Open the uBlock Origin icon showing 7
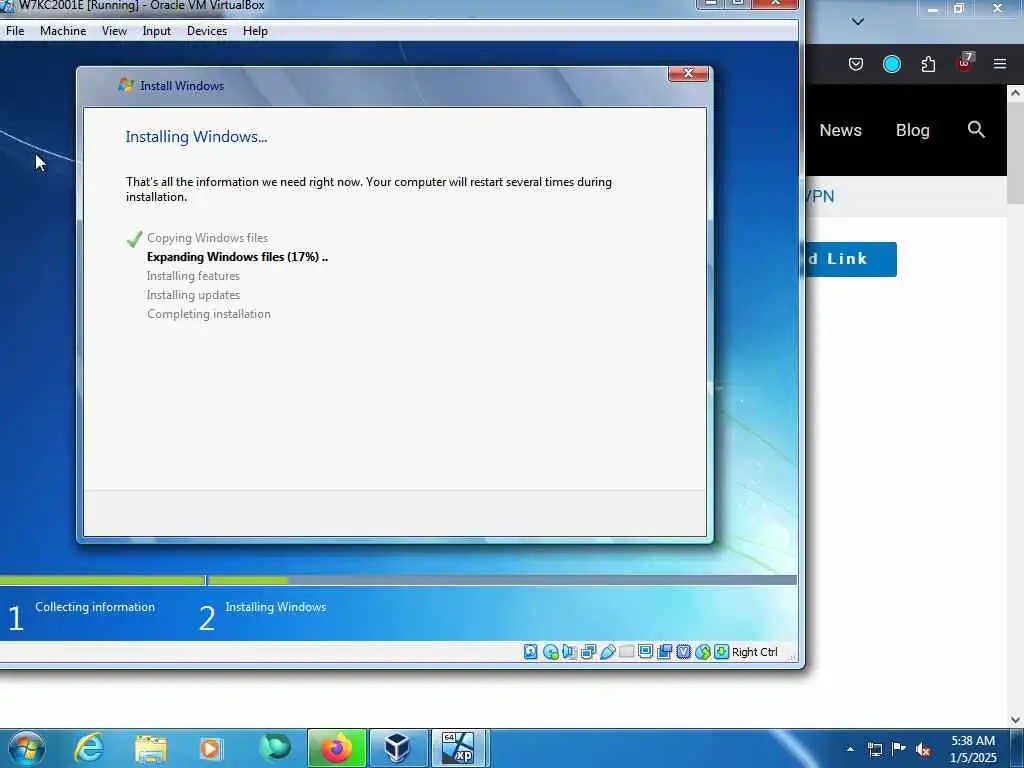 (965, 63)
